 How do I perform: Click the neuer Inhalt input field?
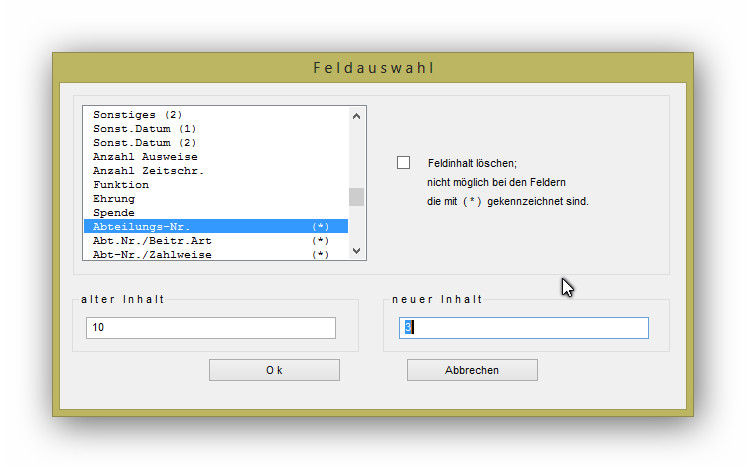(524, 328)
